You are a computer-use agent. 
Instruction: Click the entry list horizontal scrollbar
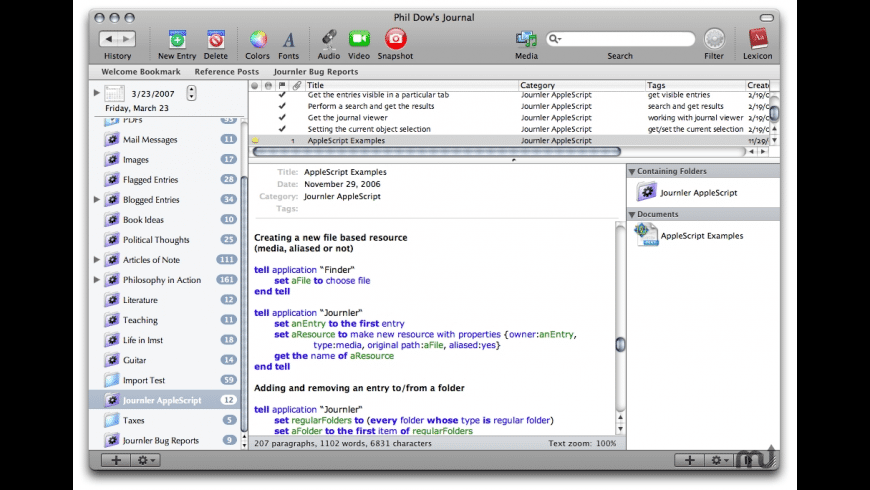coord(437,151)
